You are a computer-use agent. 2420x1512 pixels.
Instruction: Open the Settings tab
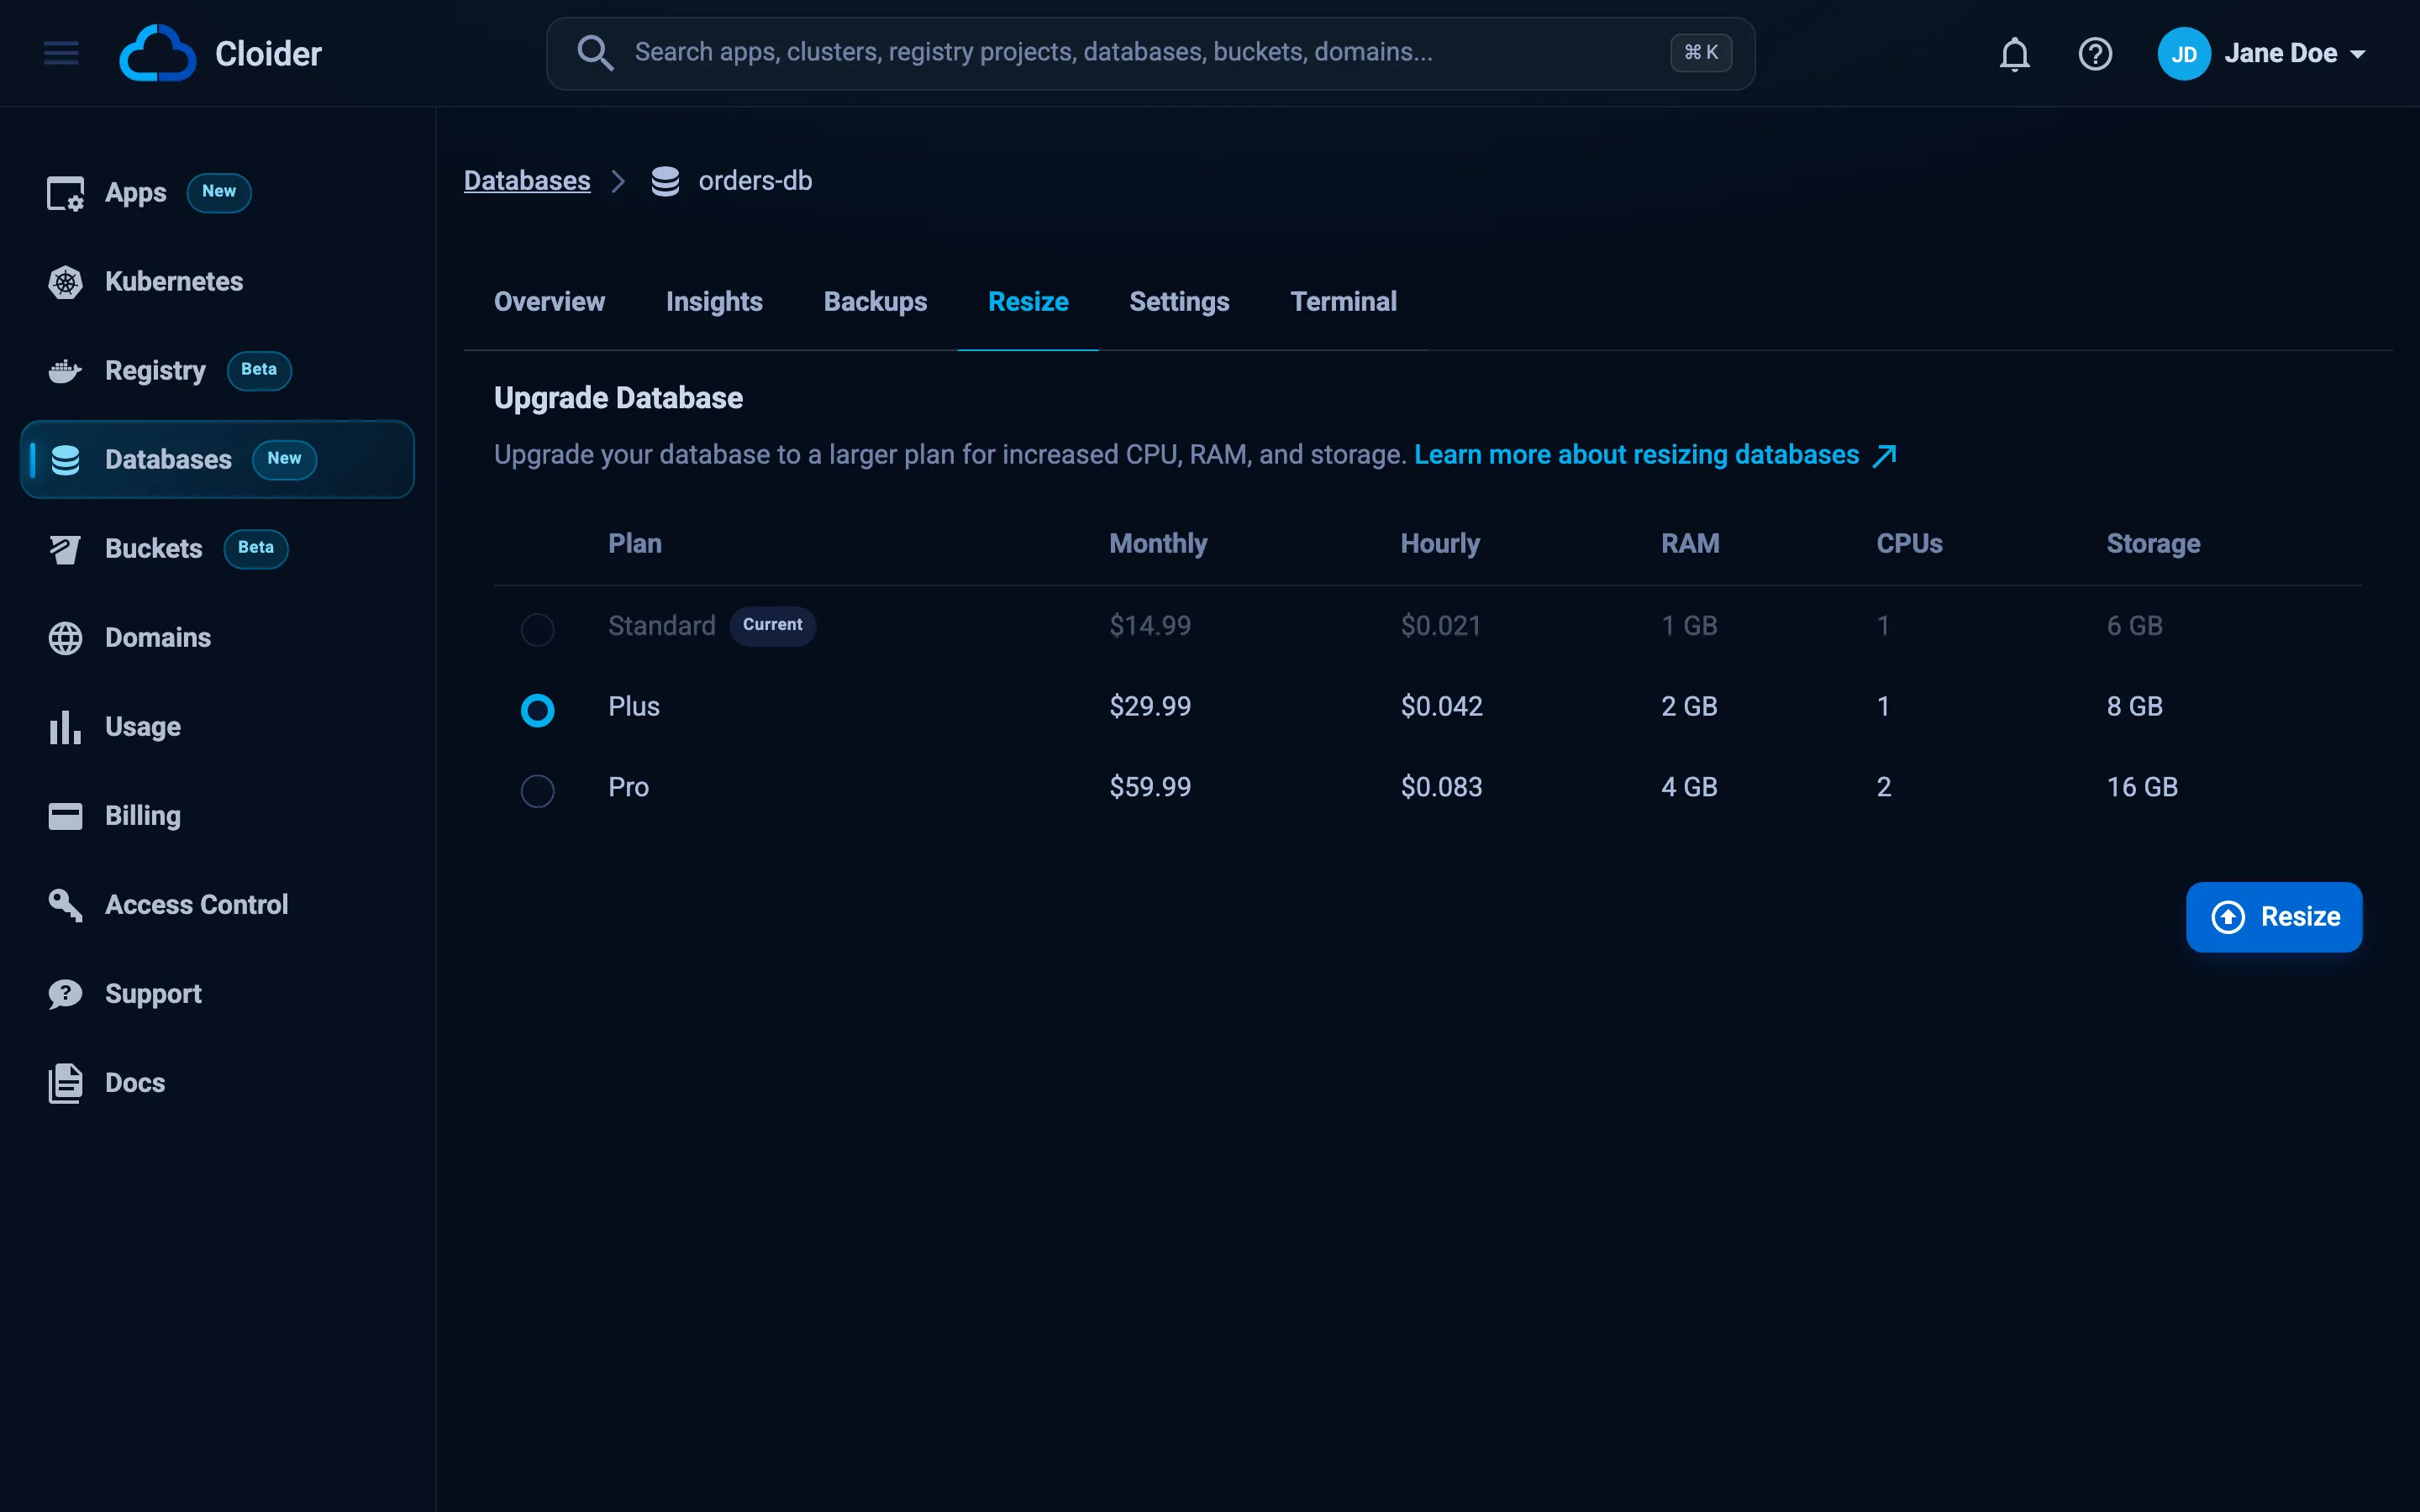(x=1179, y=302)
